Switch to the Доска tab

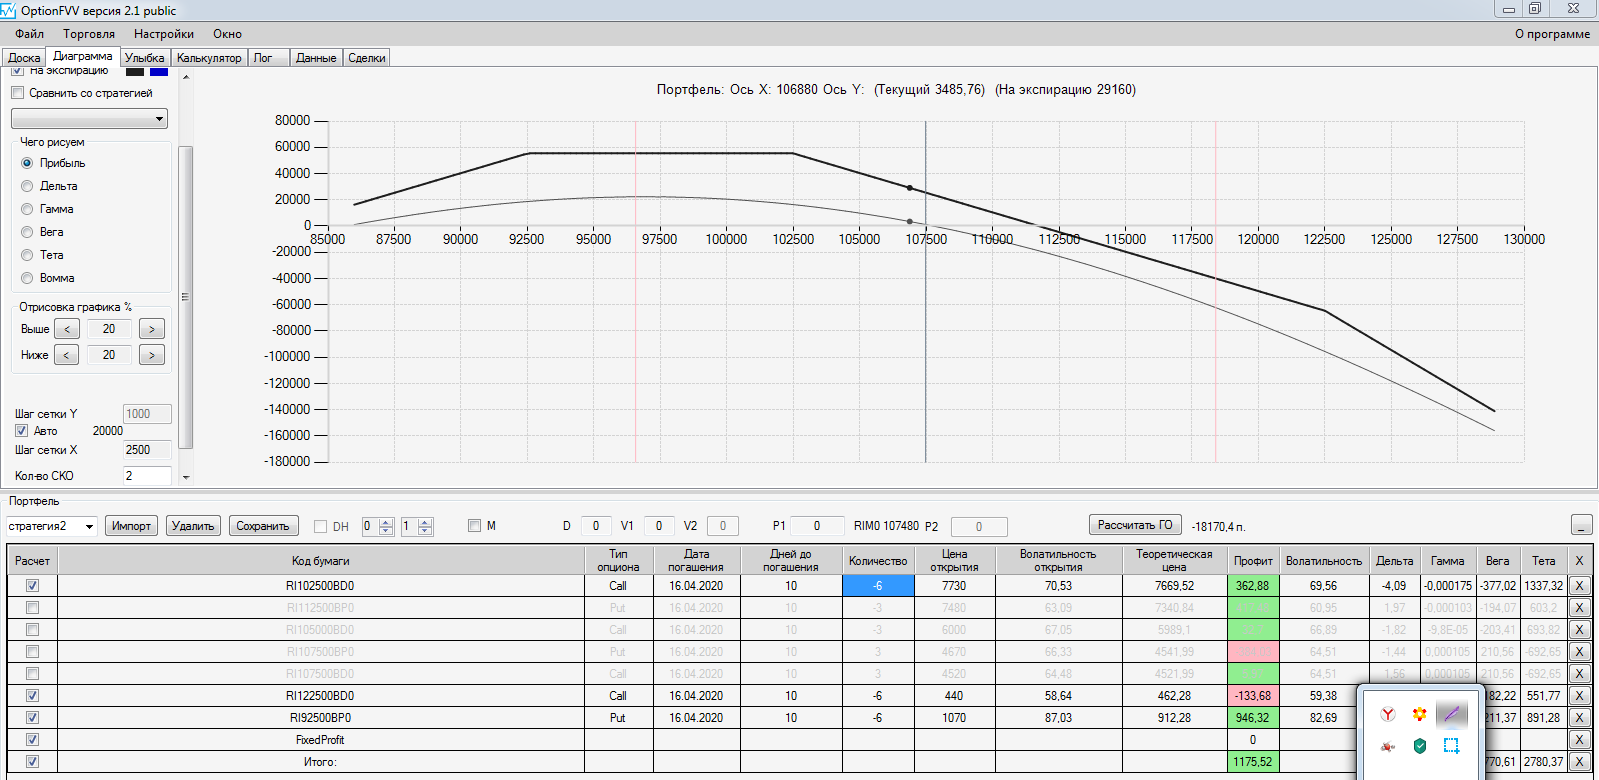click(x=24, y=58)
